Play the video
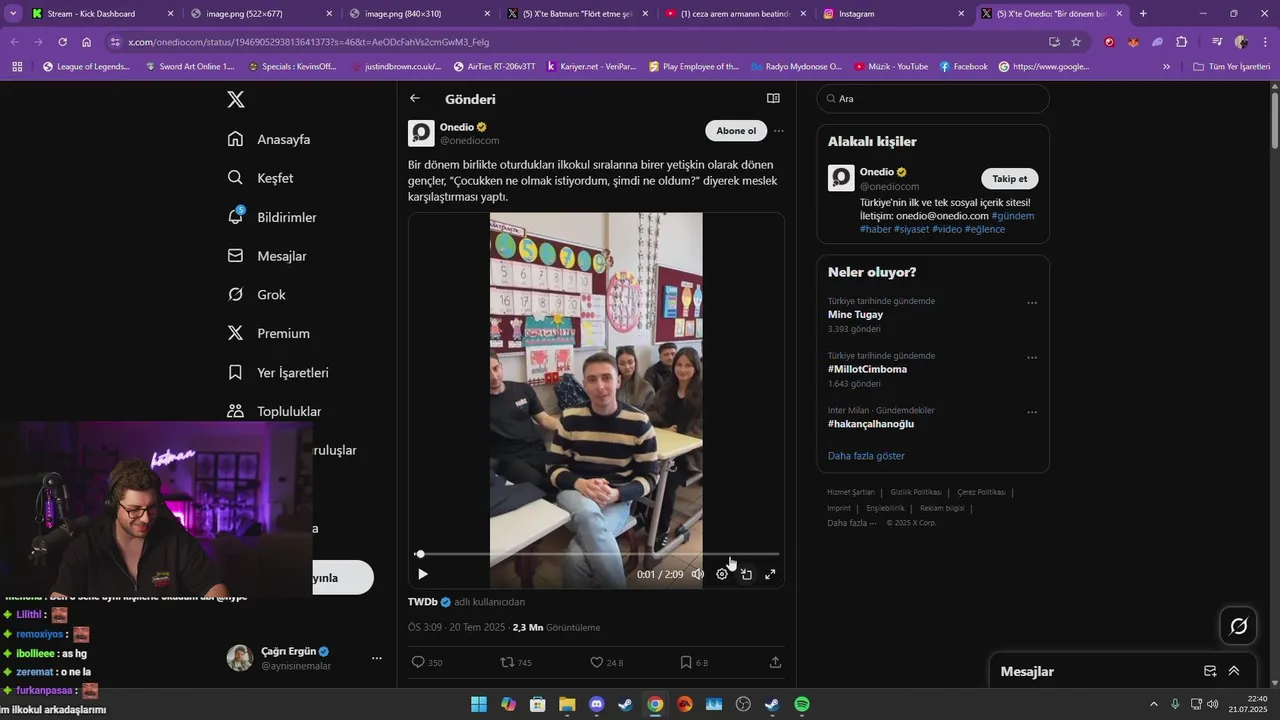 point(422,574)
